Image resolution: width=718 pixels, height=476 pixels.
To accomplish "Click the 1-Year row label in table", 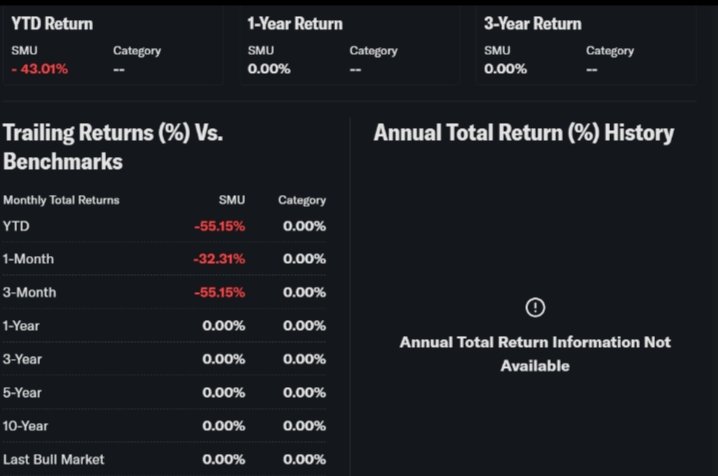I will (22, 325).
